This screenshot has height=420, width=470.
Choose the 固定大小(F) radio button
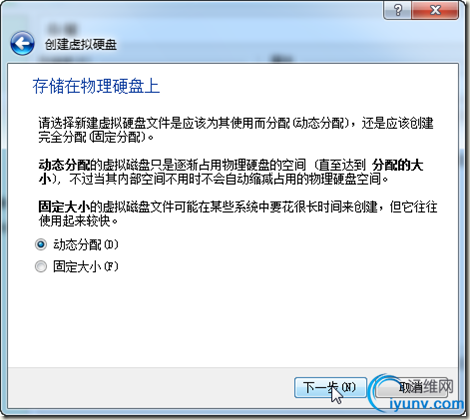tap(41, 266)
